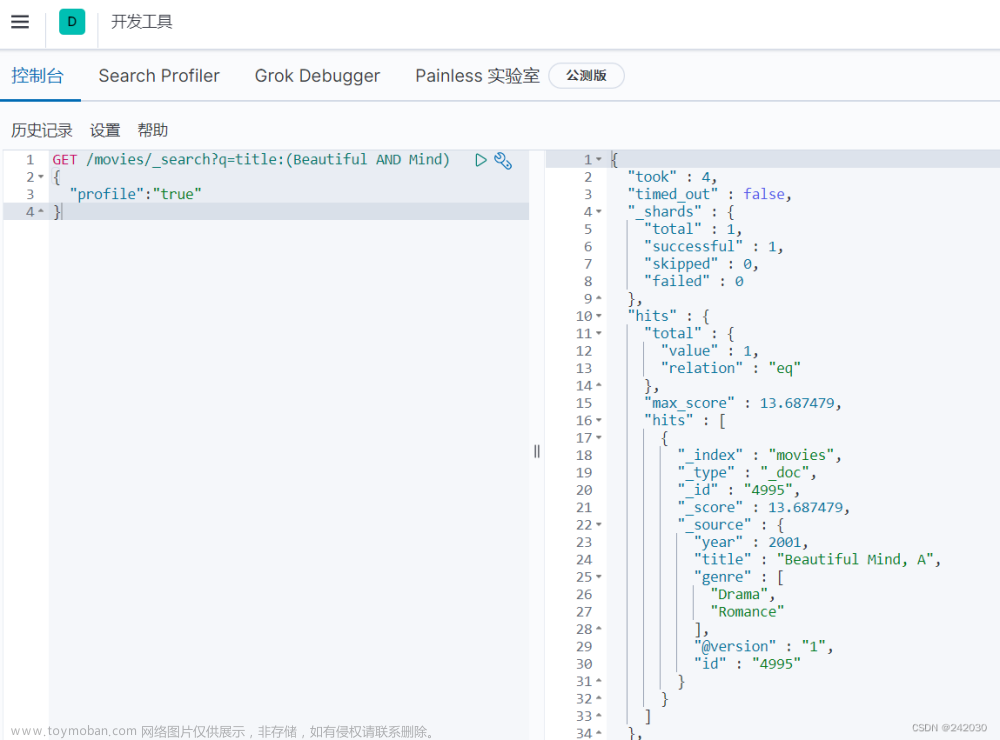Click the panel resize handle between editors

pos(537,452)
